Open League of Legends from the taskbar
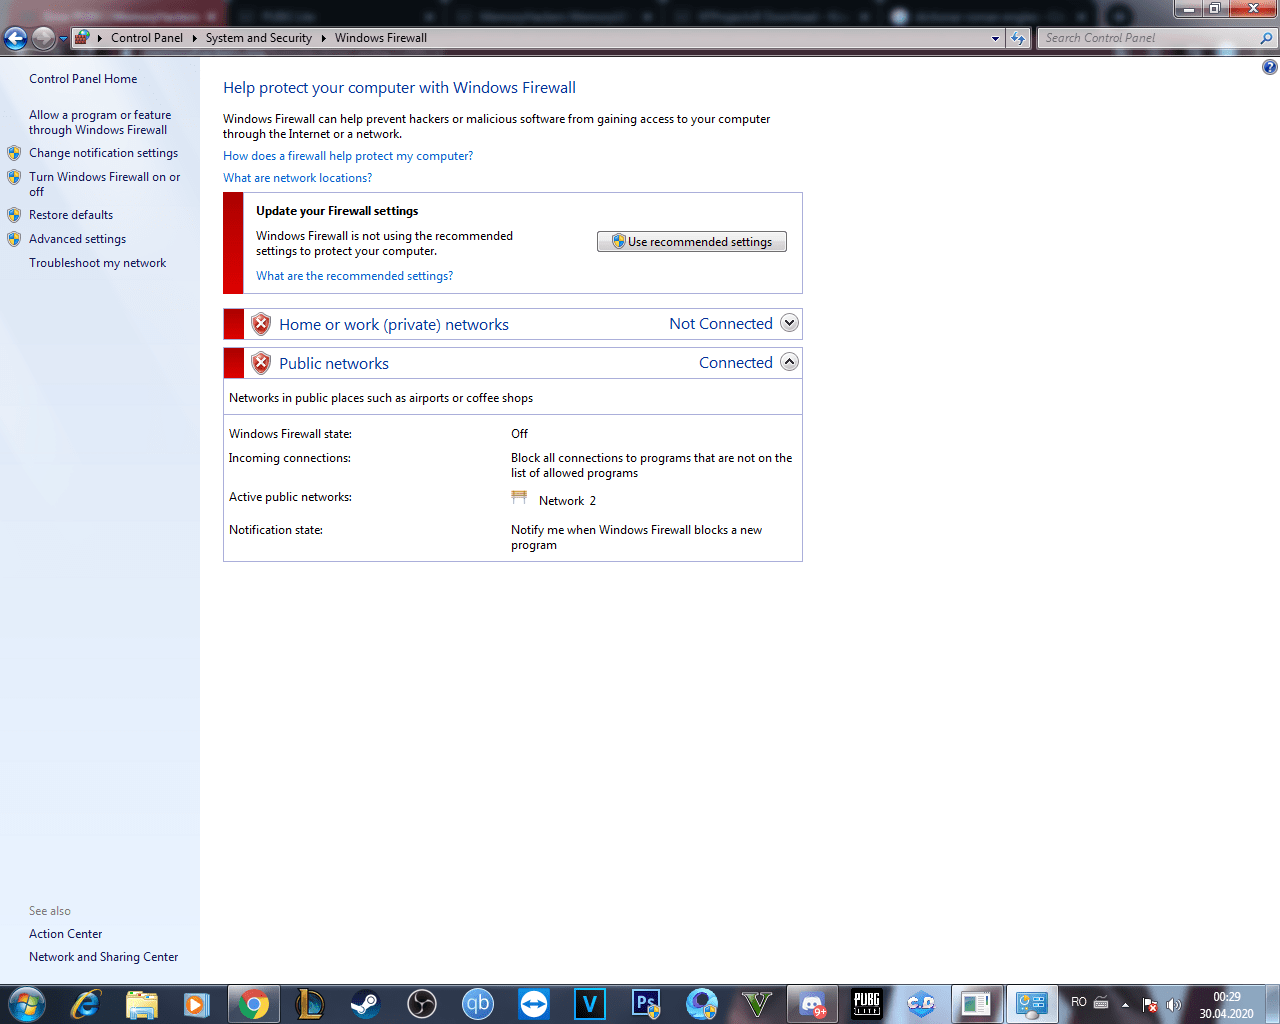 coord(310,1004)
